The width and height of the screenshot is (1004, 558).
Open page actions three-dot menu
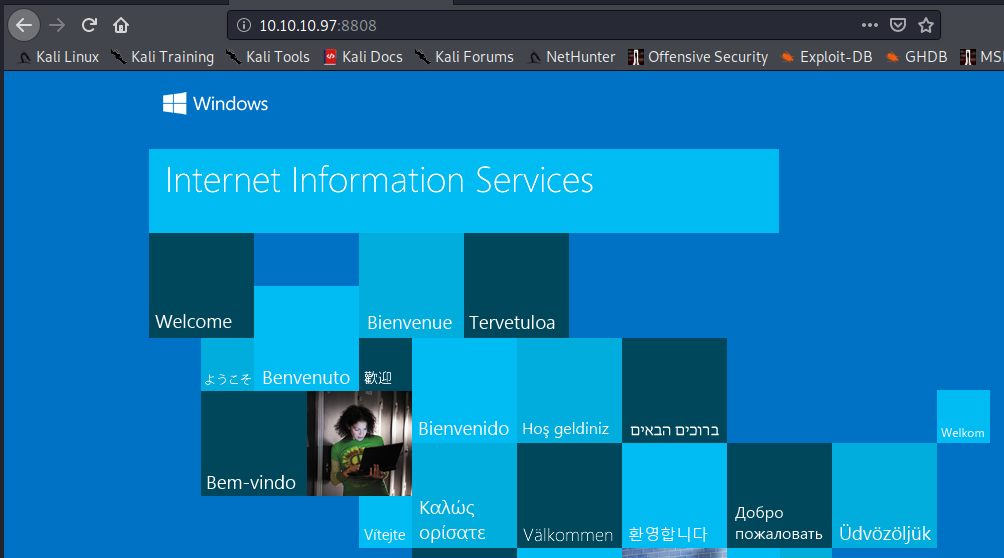pos(870,26)
